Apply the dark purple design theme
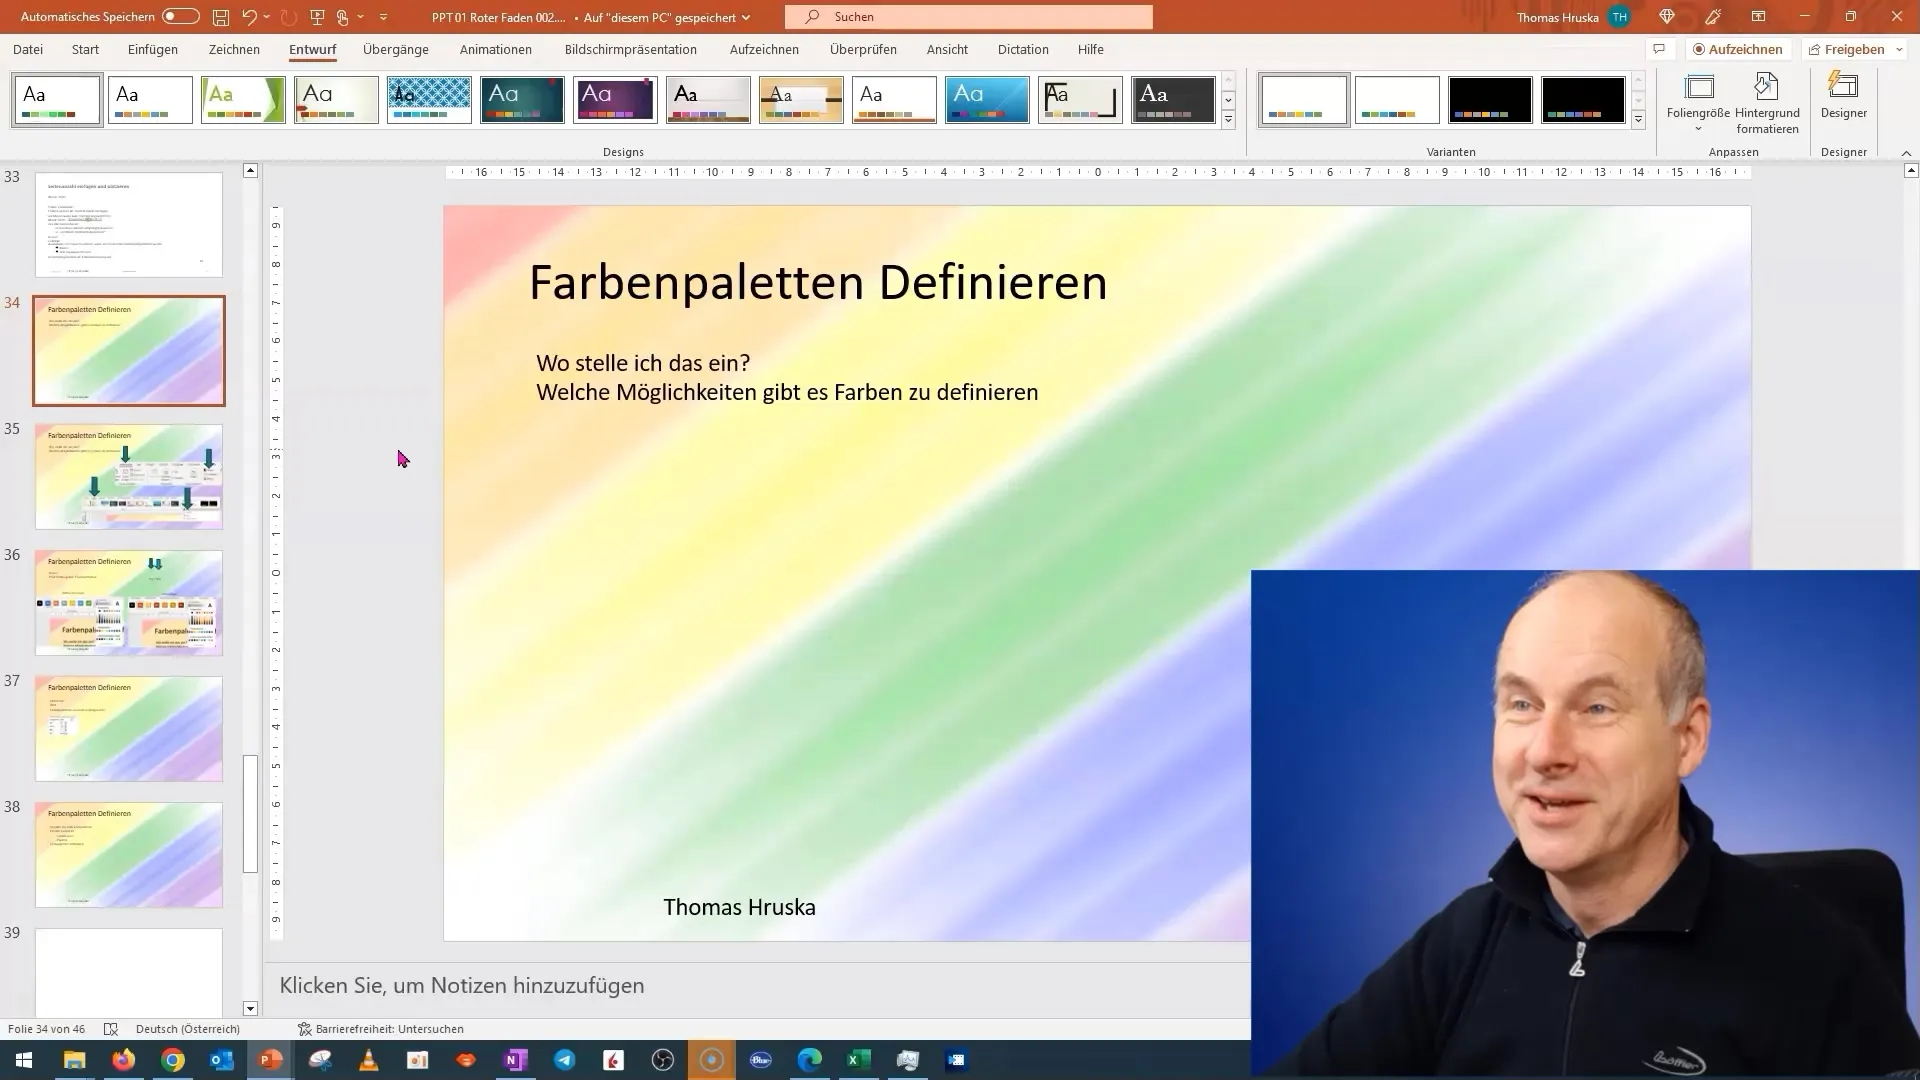Image resolution: width=1920 pixels, height=1080 pixels. click(x=615, y=100)
